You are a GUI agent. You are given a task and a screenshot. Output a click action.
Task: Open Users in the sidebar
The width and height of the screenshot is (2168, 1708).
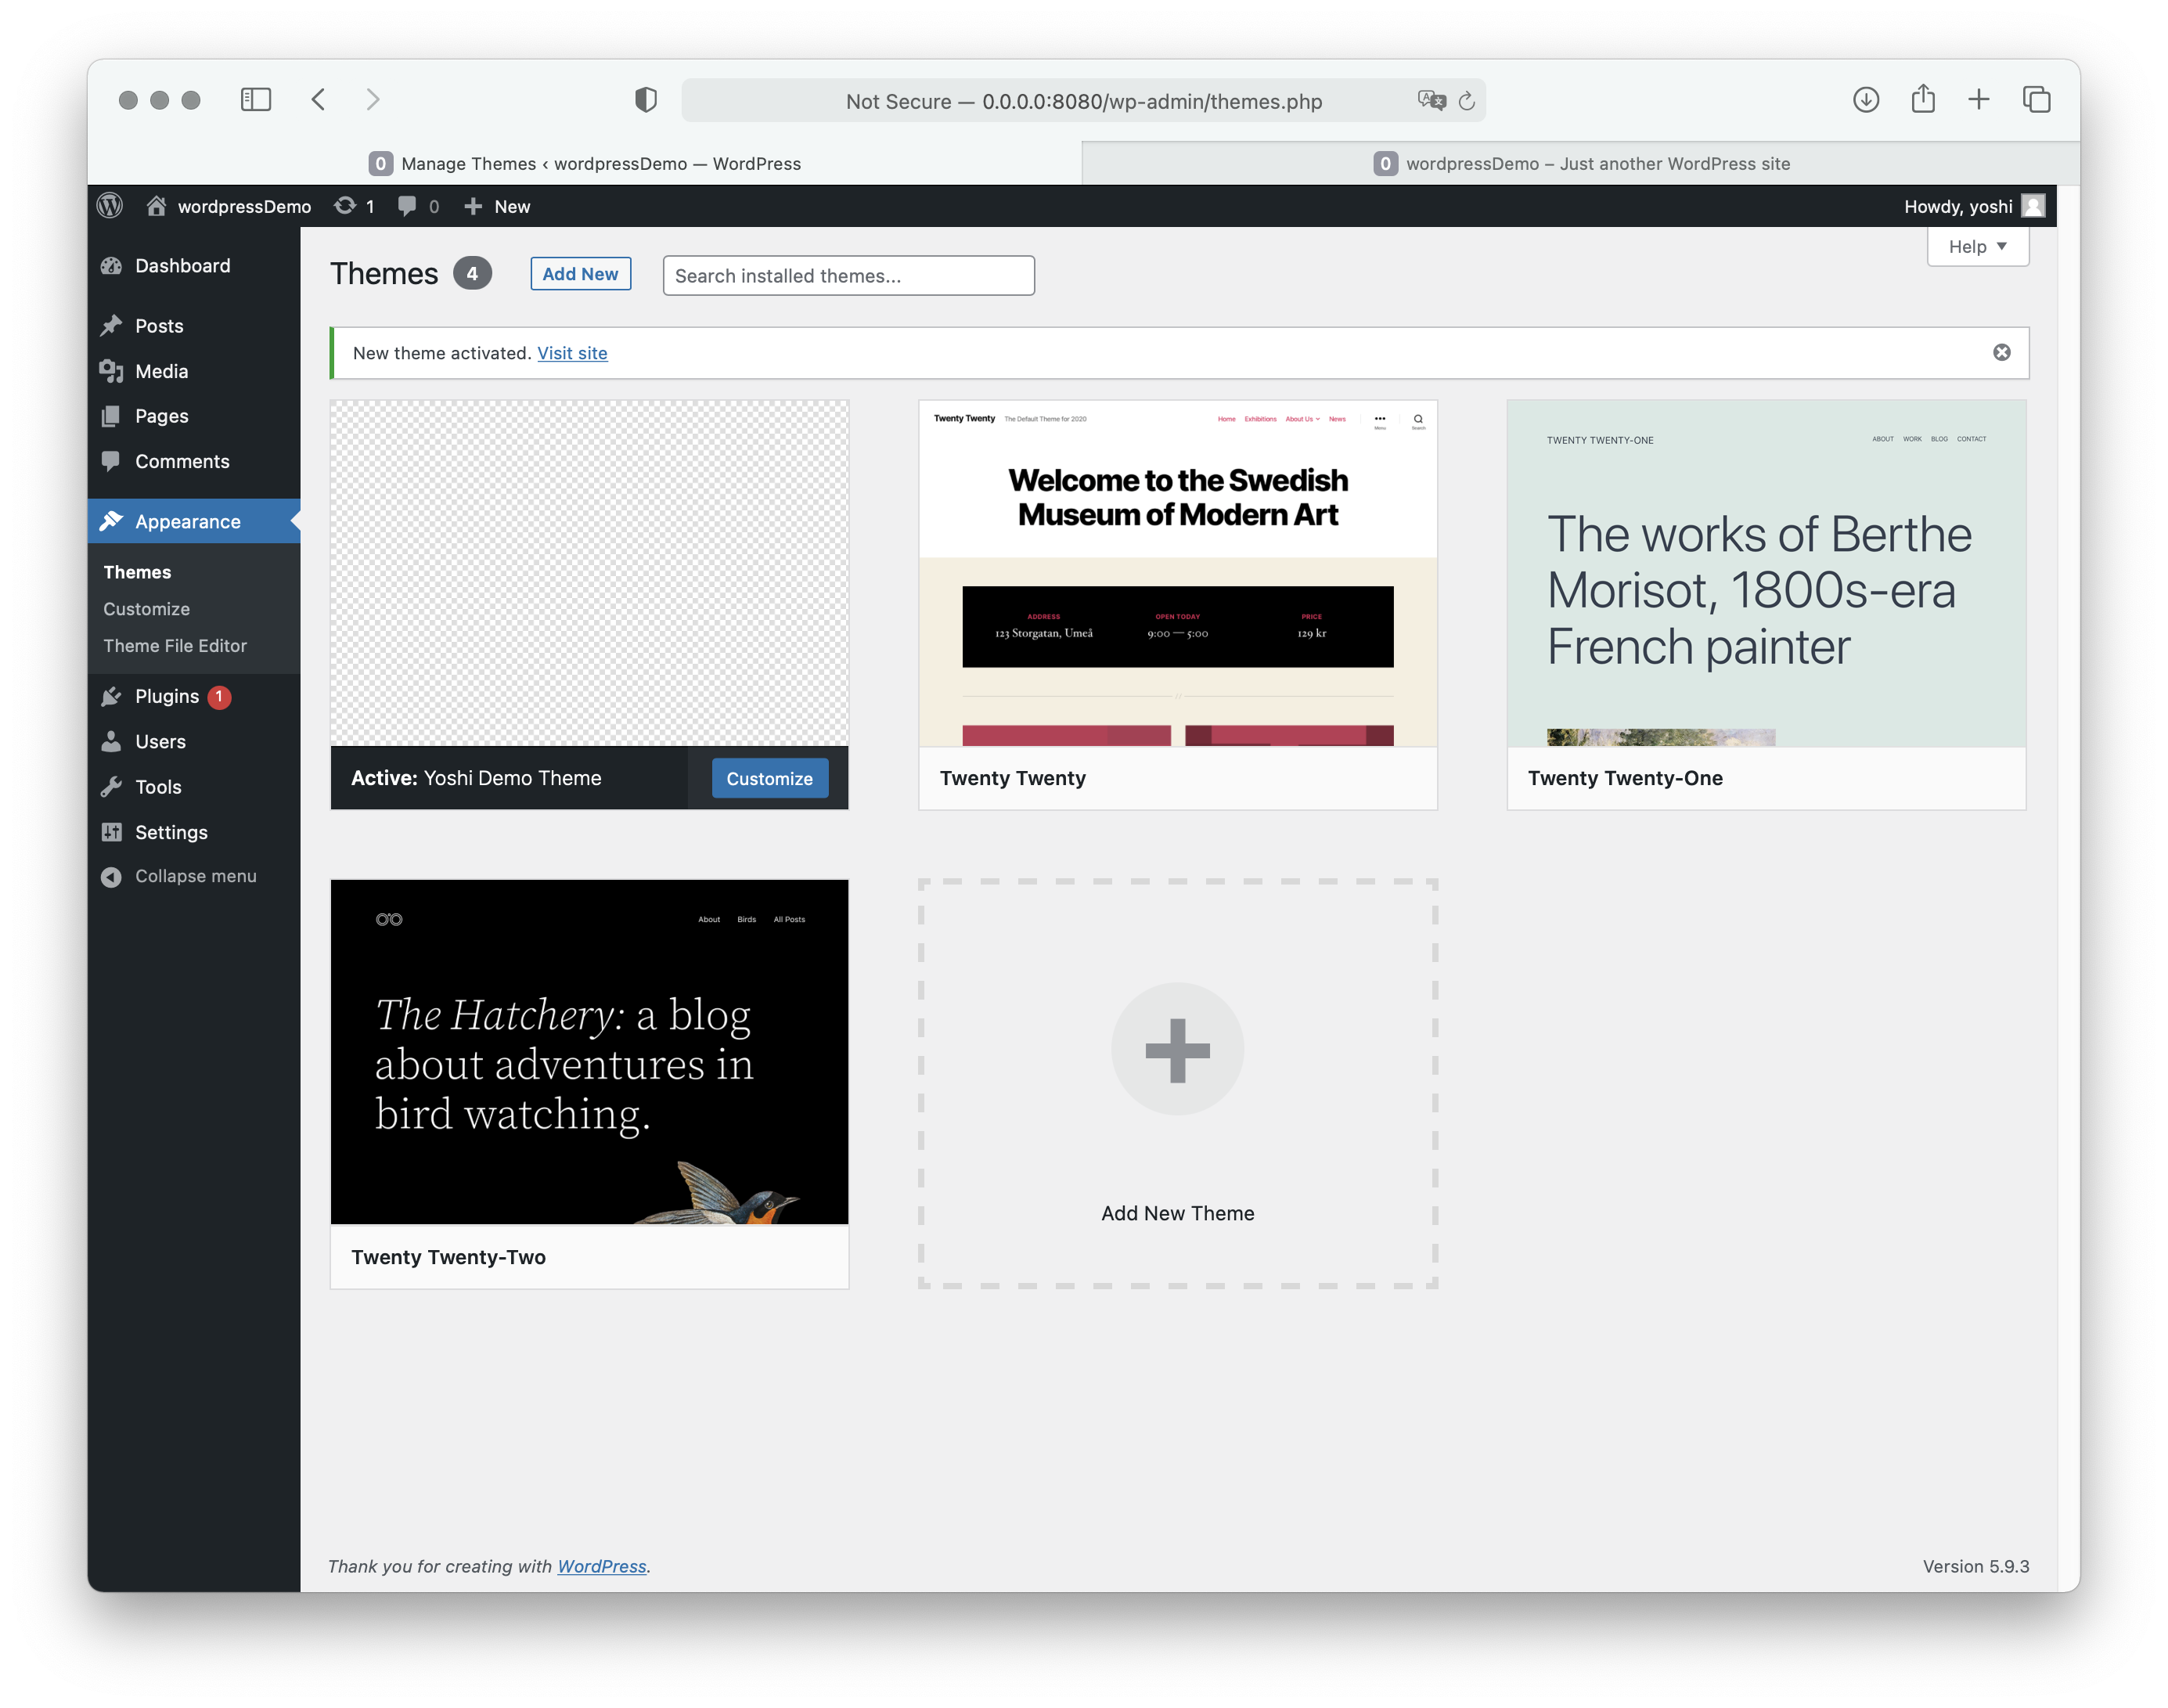click(x=193, y=741)
